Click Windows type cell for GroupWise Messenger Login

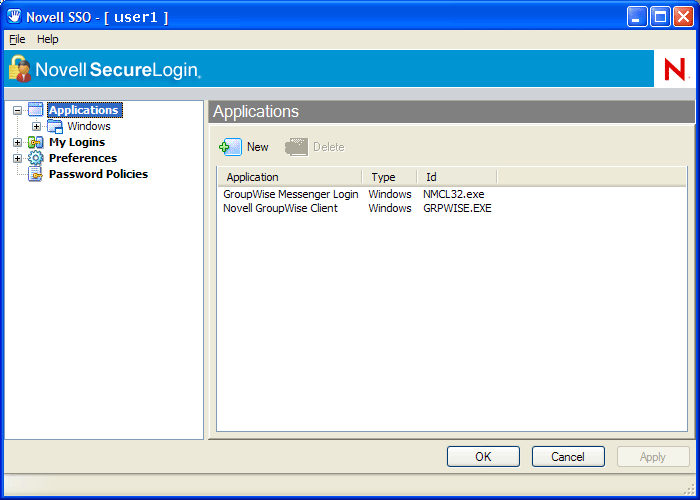(390, 194)
